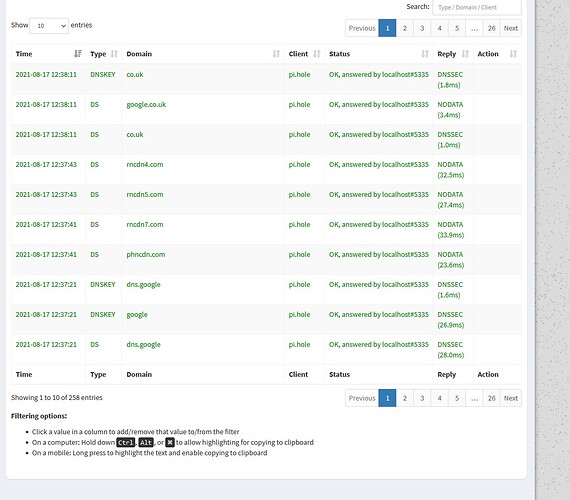Filter by client pi.hole in first row
This screenshot has width=570, height=500.
click(299, 75)
